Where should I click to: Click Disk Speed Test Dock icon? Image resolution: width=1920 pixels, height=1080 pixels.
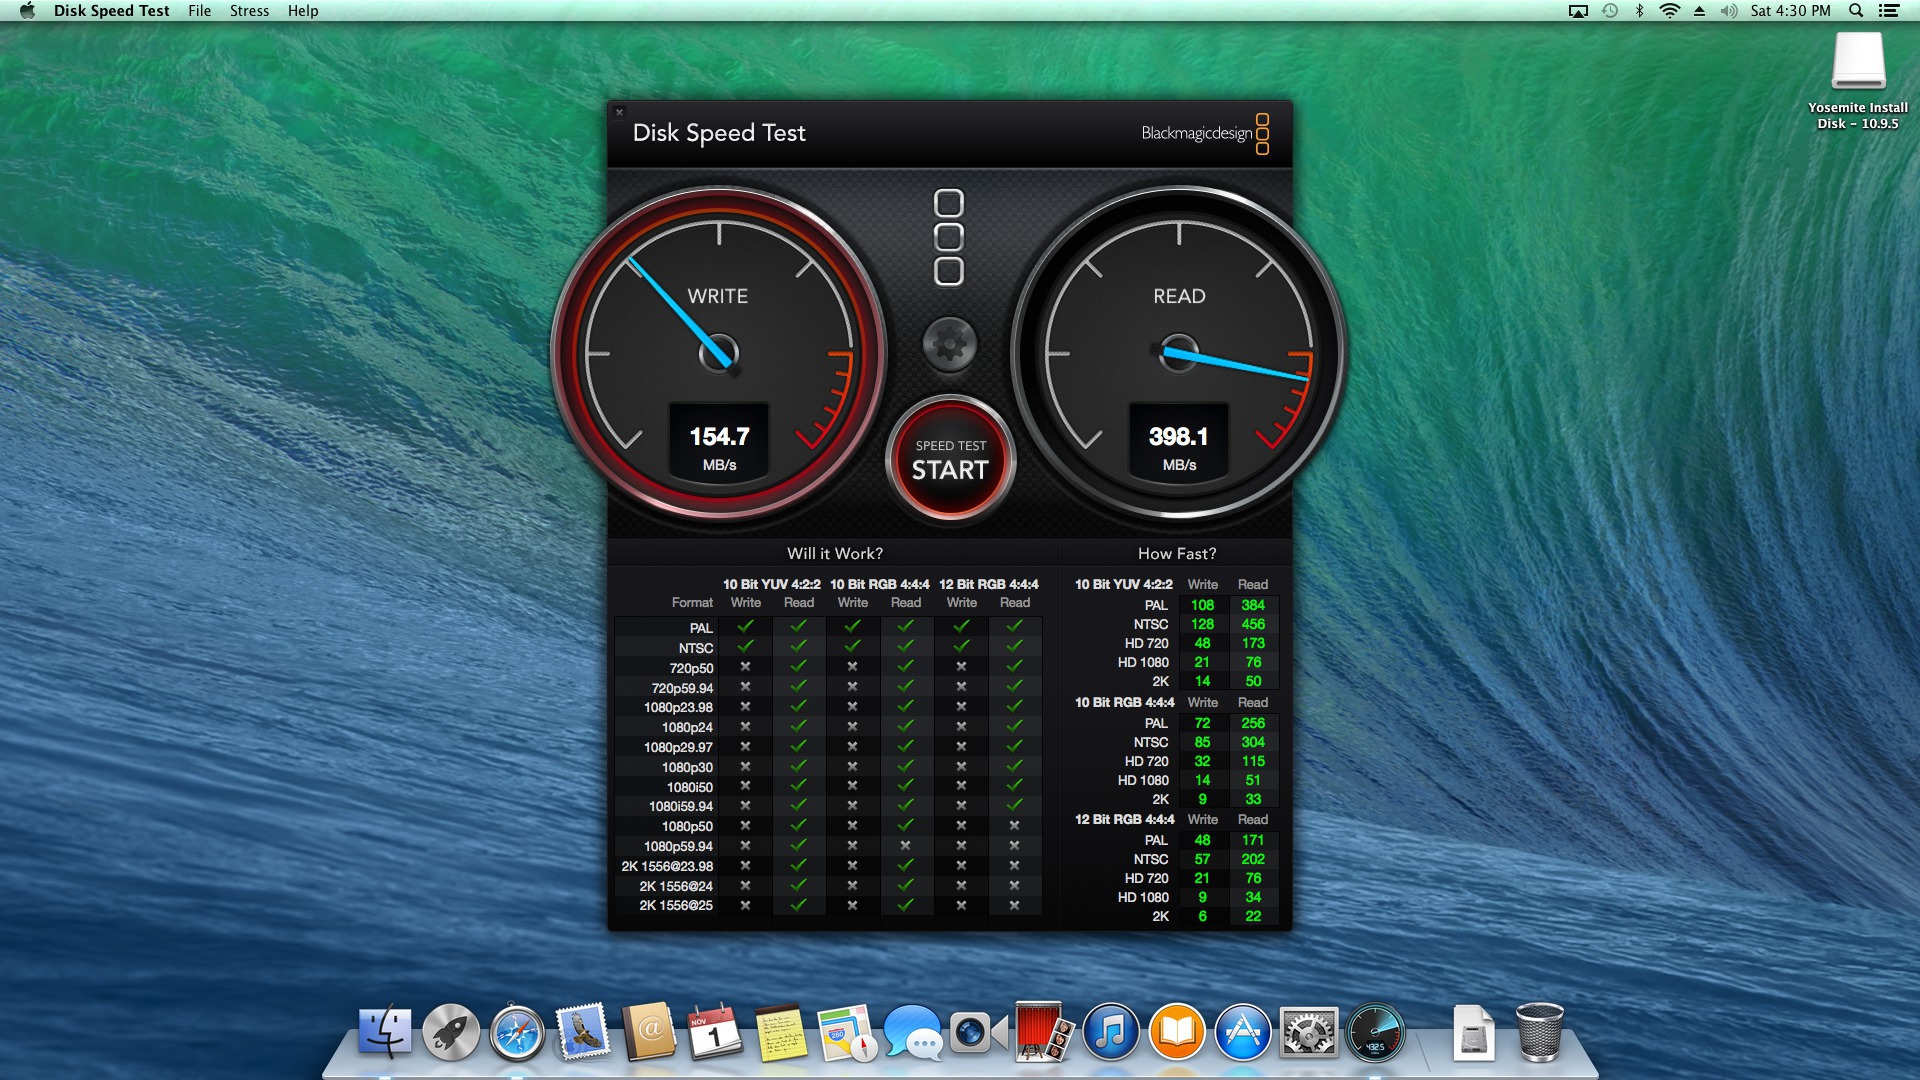pos(1374,1032)
